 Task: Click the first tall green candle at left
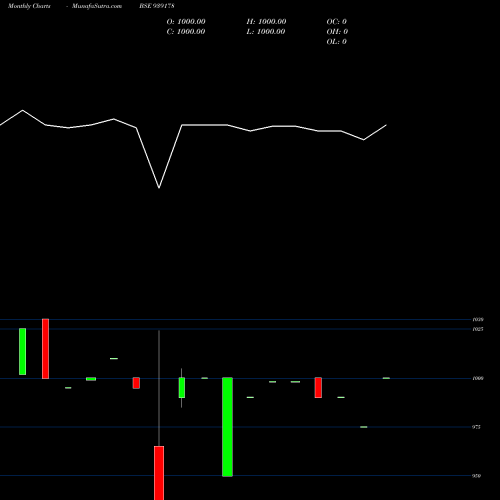pyautogui.click(x=22, y=352)
